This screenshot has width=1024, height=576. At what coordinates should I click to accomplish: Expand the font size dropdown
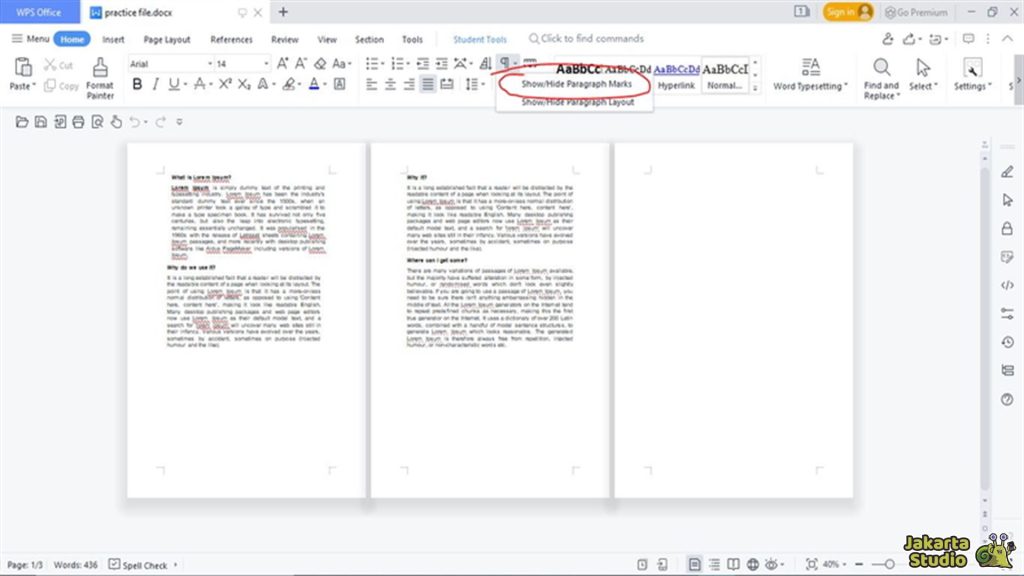[x=266, y=63]
